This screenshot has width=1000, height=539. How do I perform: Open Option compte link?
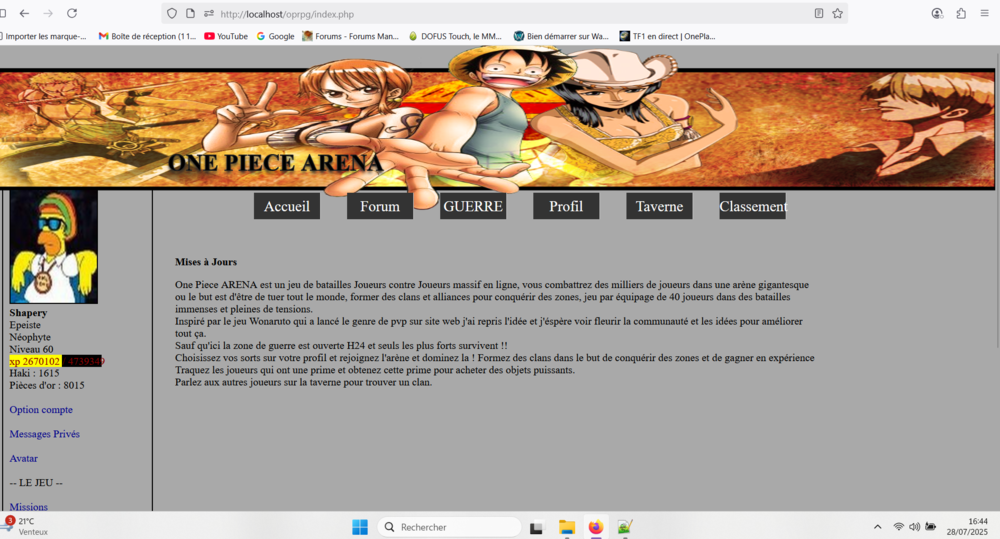[41, 410]
